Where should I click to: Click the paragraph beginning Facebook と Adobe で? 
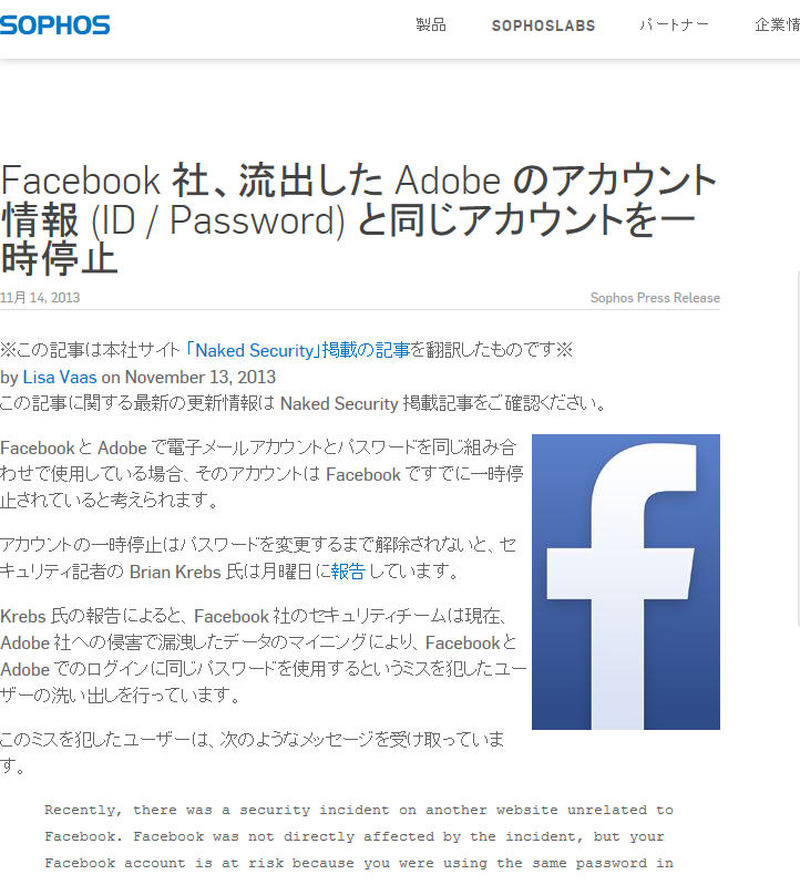click(x=260, y=474)
